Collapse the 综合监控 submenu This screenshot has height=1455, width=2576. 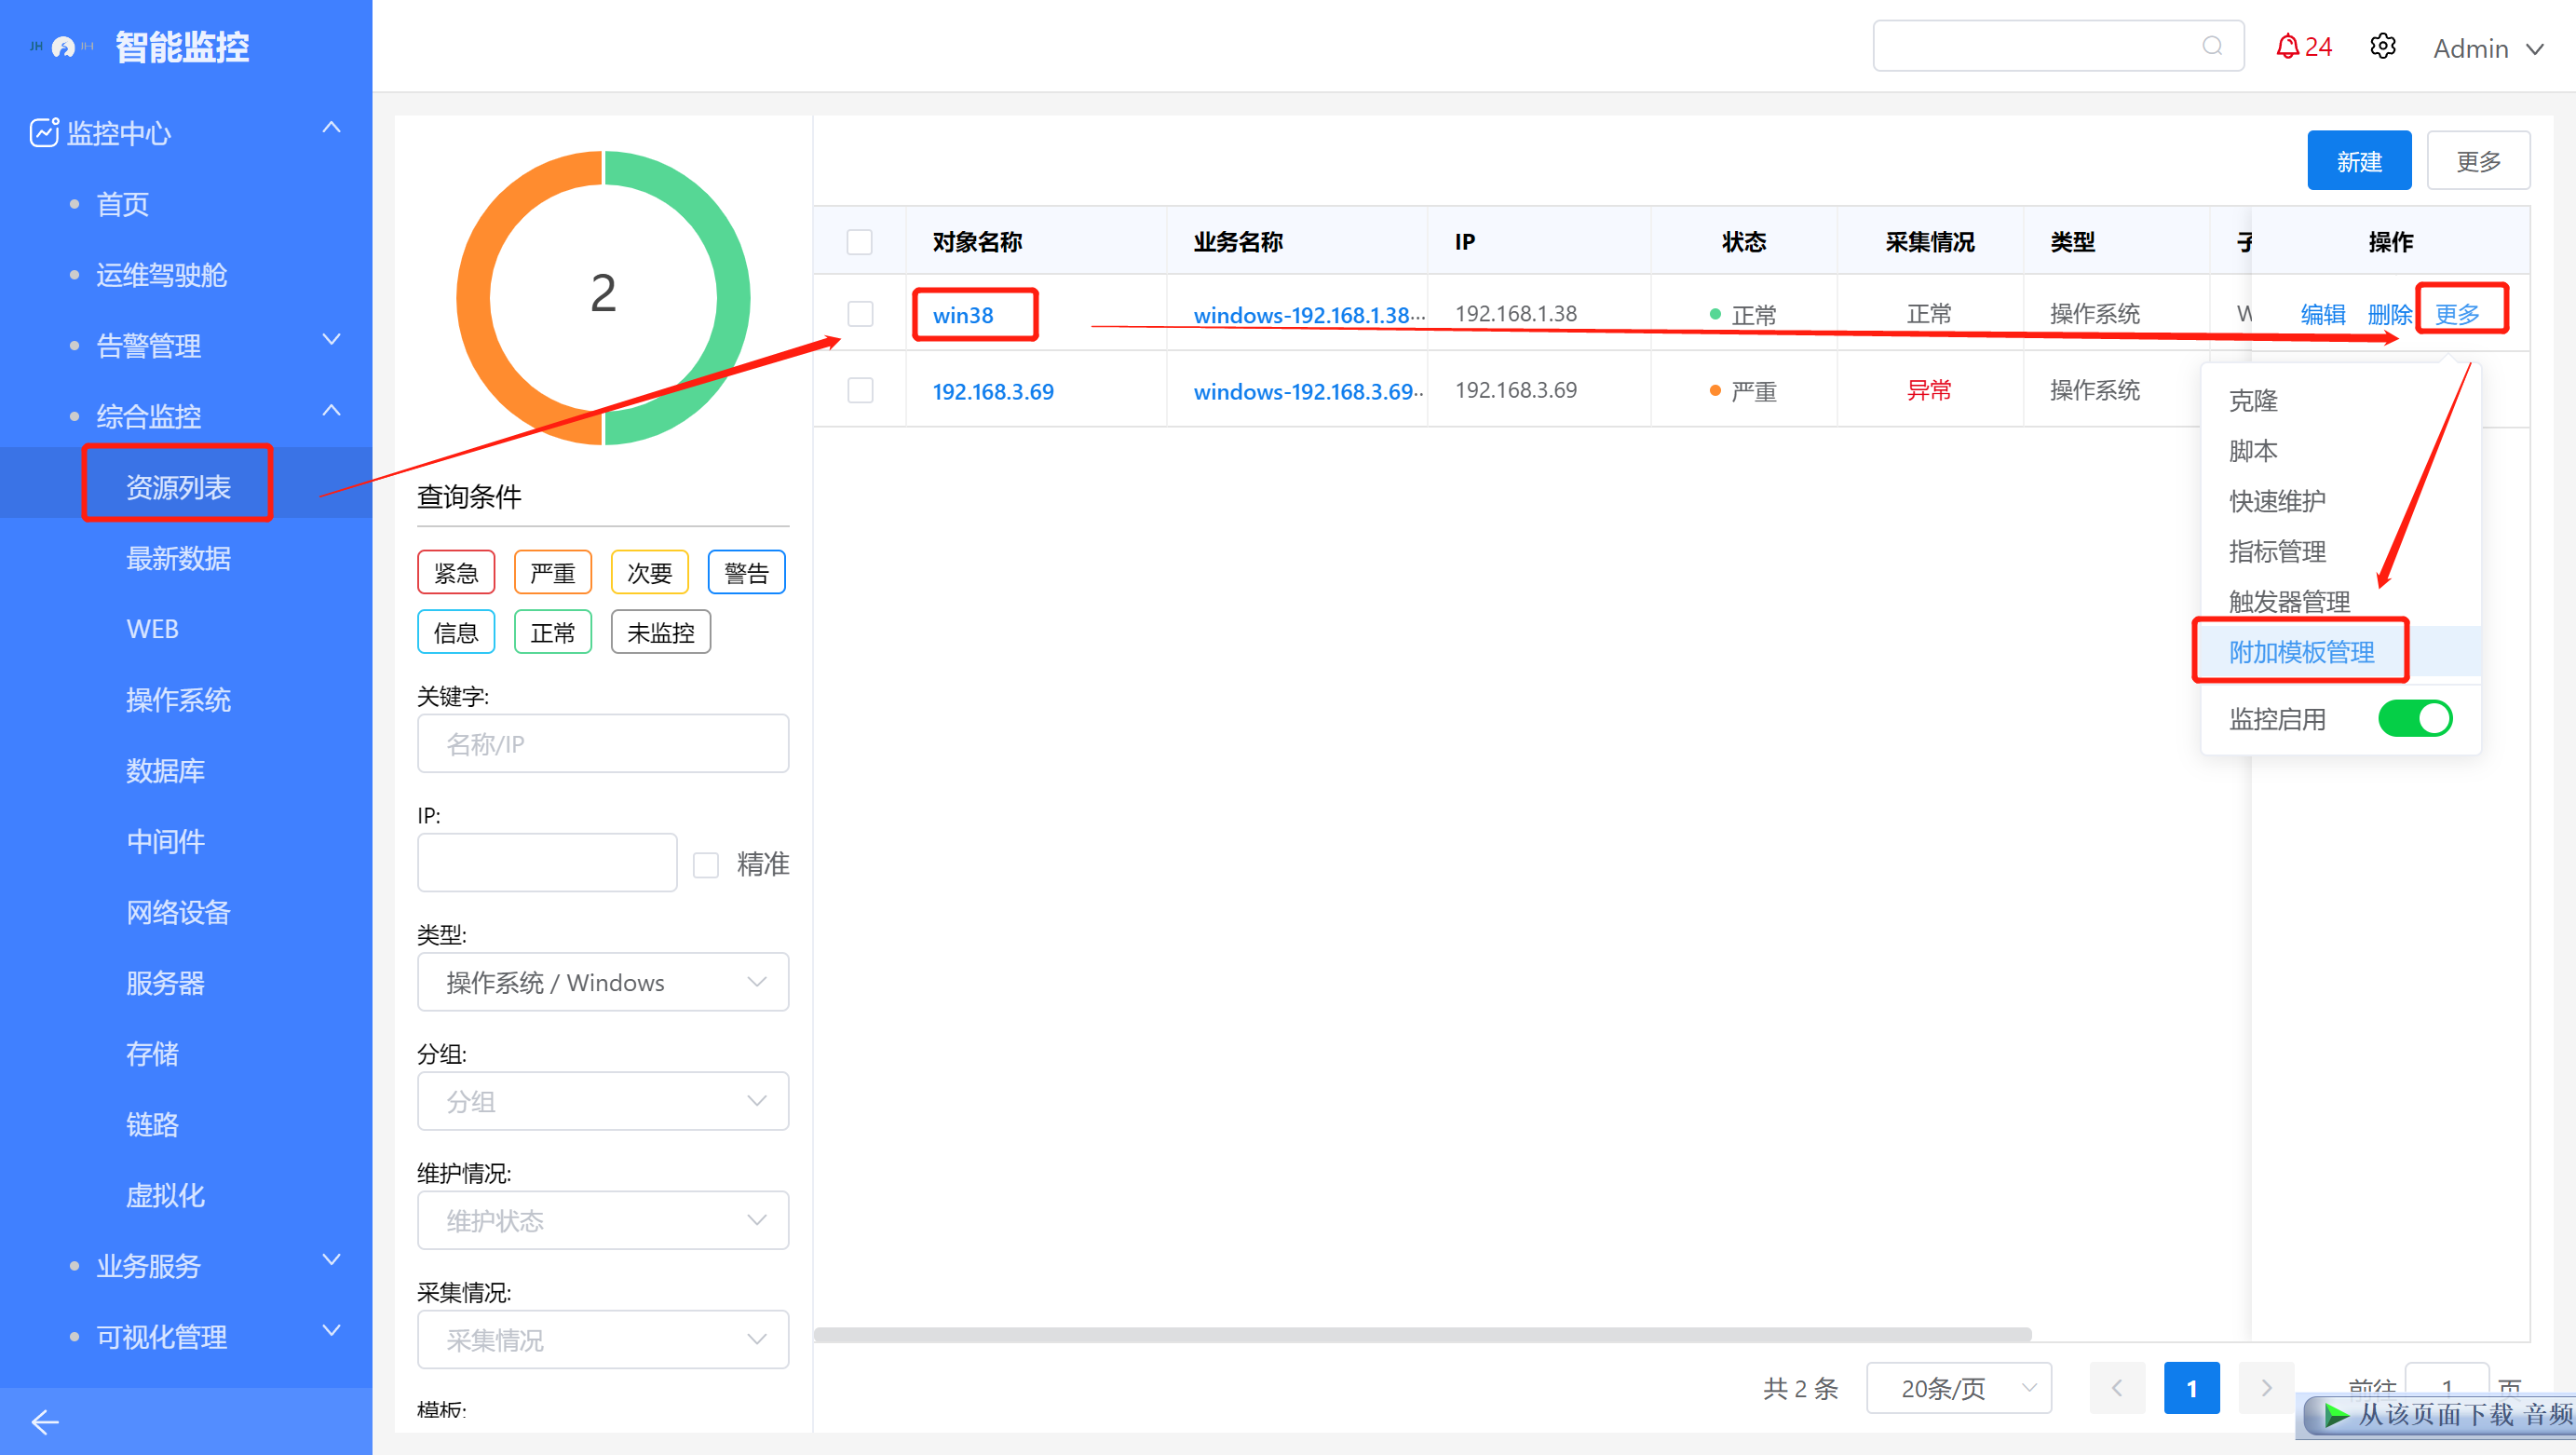[332, 411]
